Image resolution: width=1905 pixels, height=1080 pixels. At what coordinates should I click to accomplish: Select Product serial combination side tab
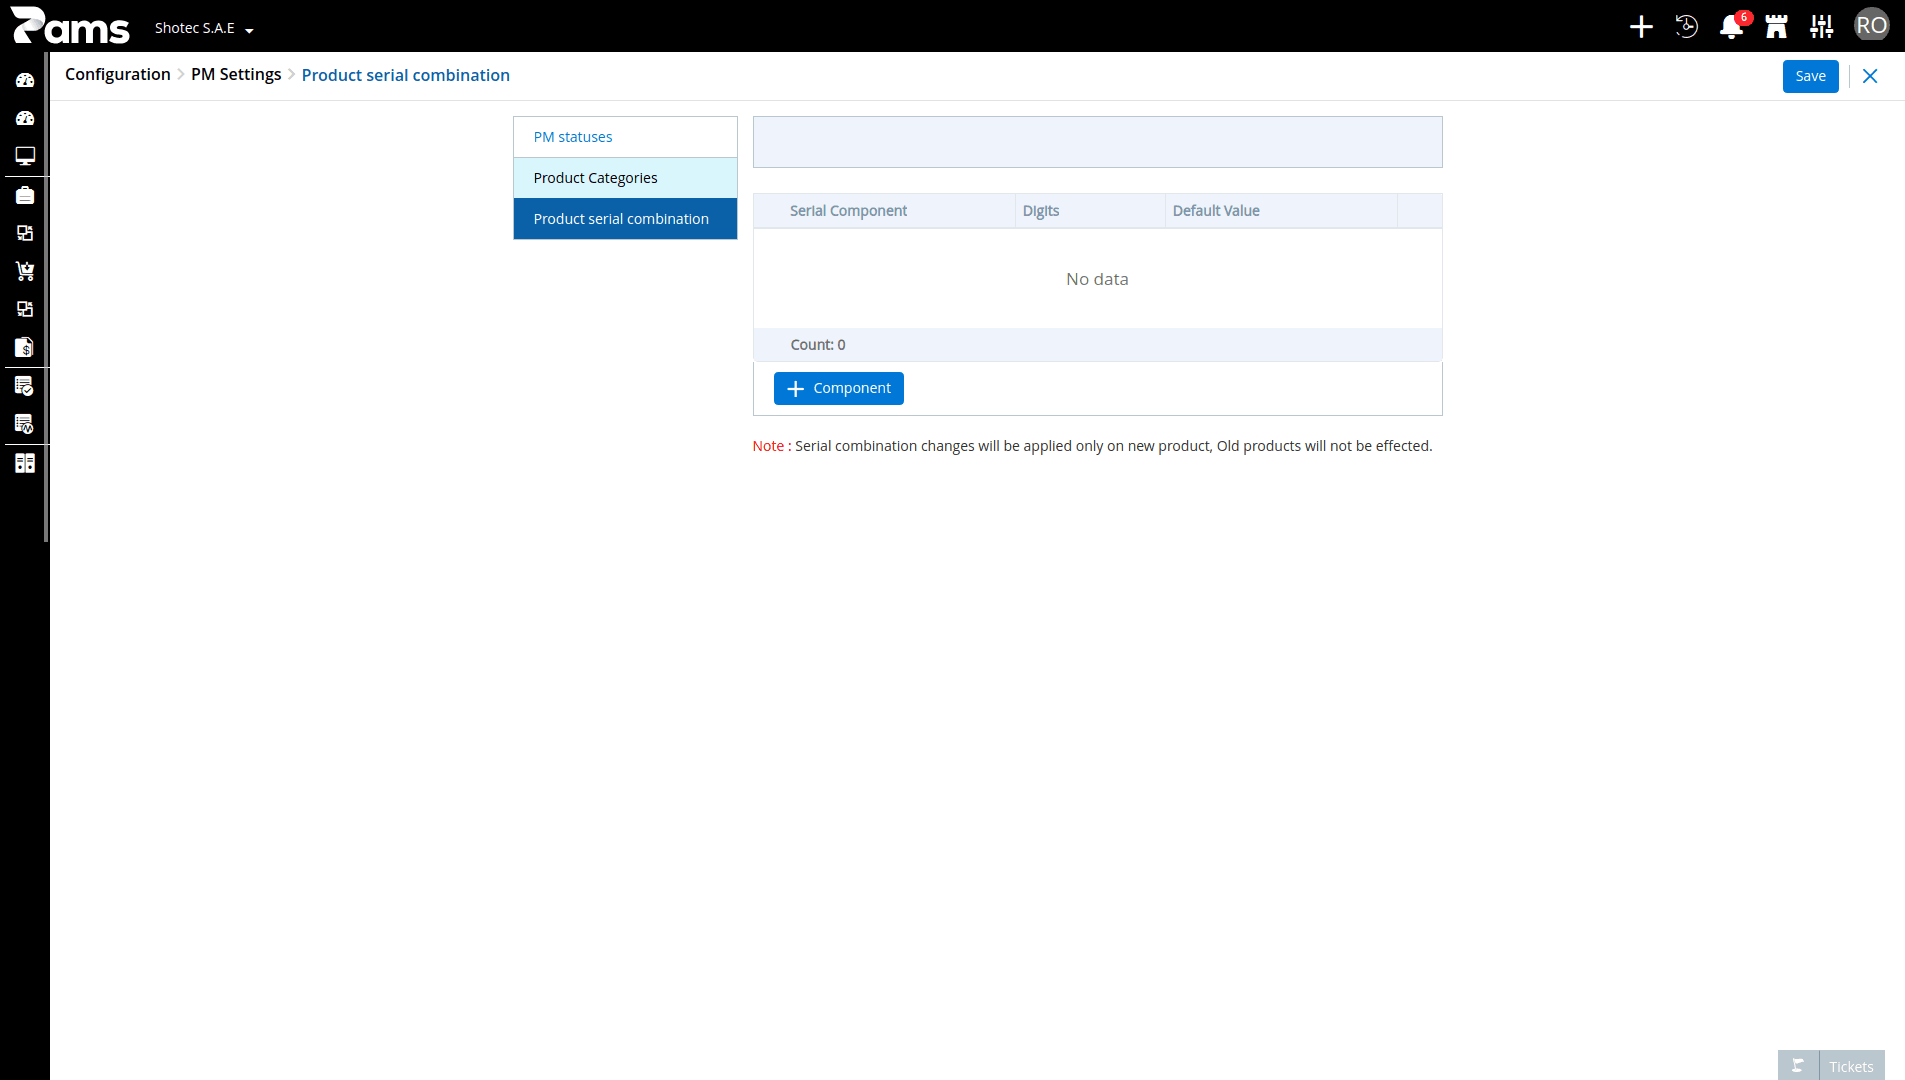[625, 219]
